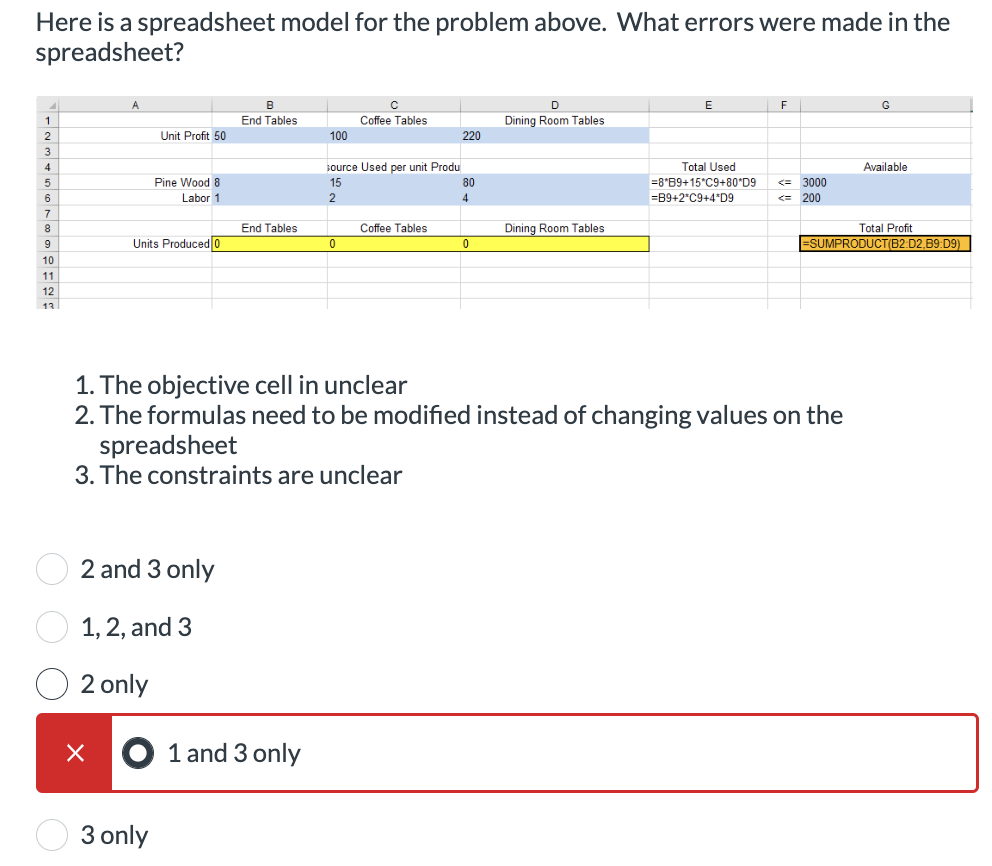Select the '3 only' answer option
Viewport: 992px width, 866px height.
pos(52,835)
